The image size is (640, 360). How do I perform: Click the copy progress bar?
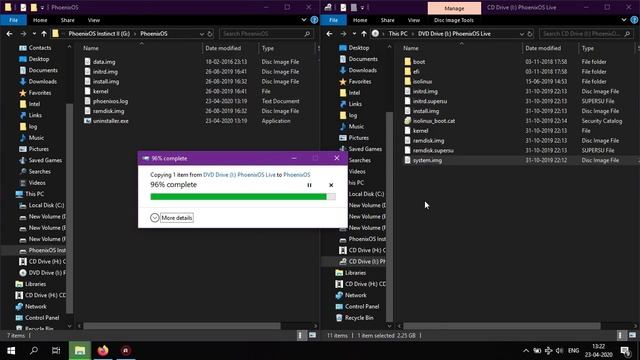click(x=243, y=197)
